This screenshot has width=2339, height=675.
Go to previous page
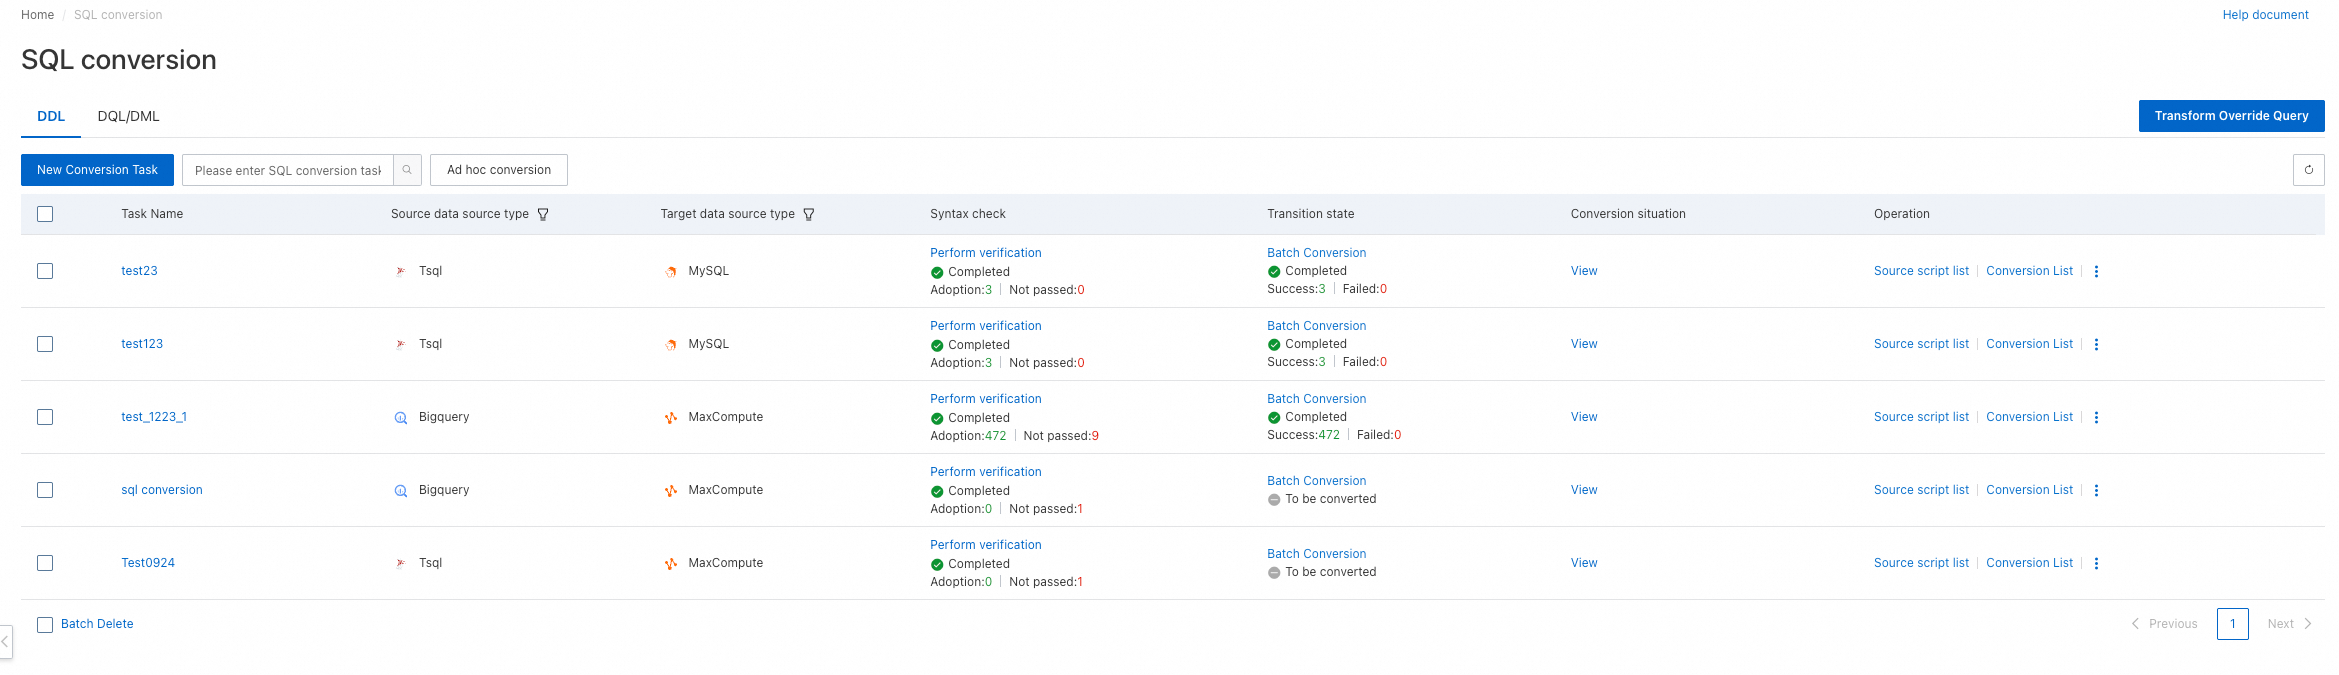2164,624
